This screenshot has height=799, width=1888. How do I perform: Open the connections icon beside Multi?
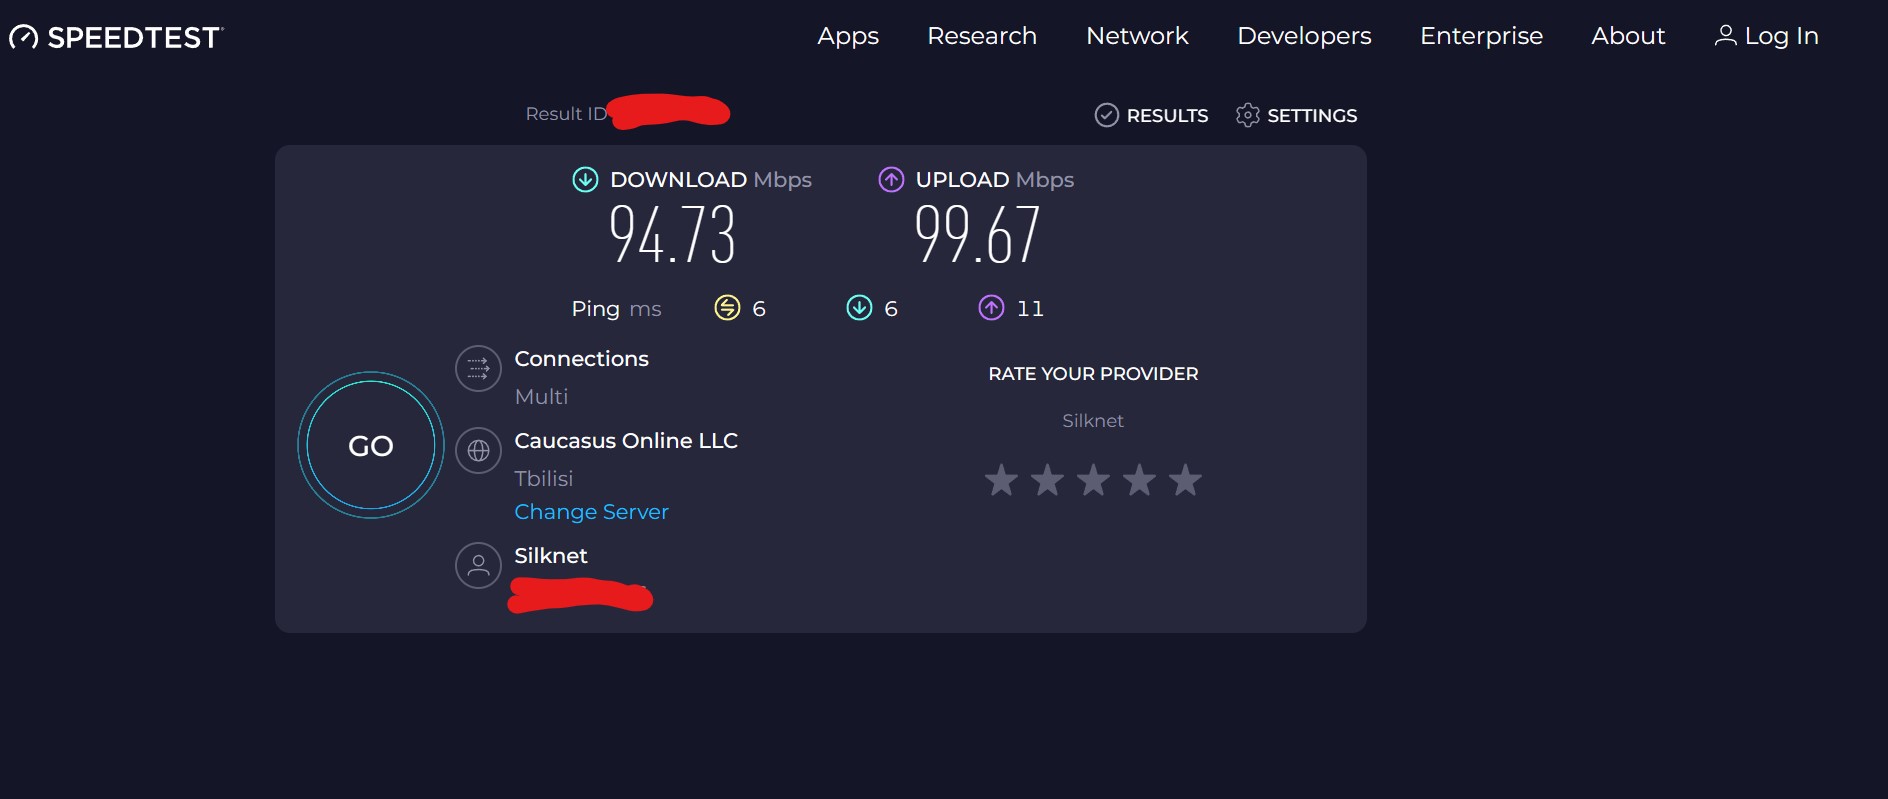[479, 368]
